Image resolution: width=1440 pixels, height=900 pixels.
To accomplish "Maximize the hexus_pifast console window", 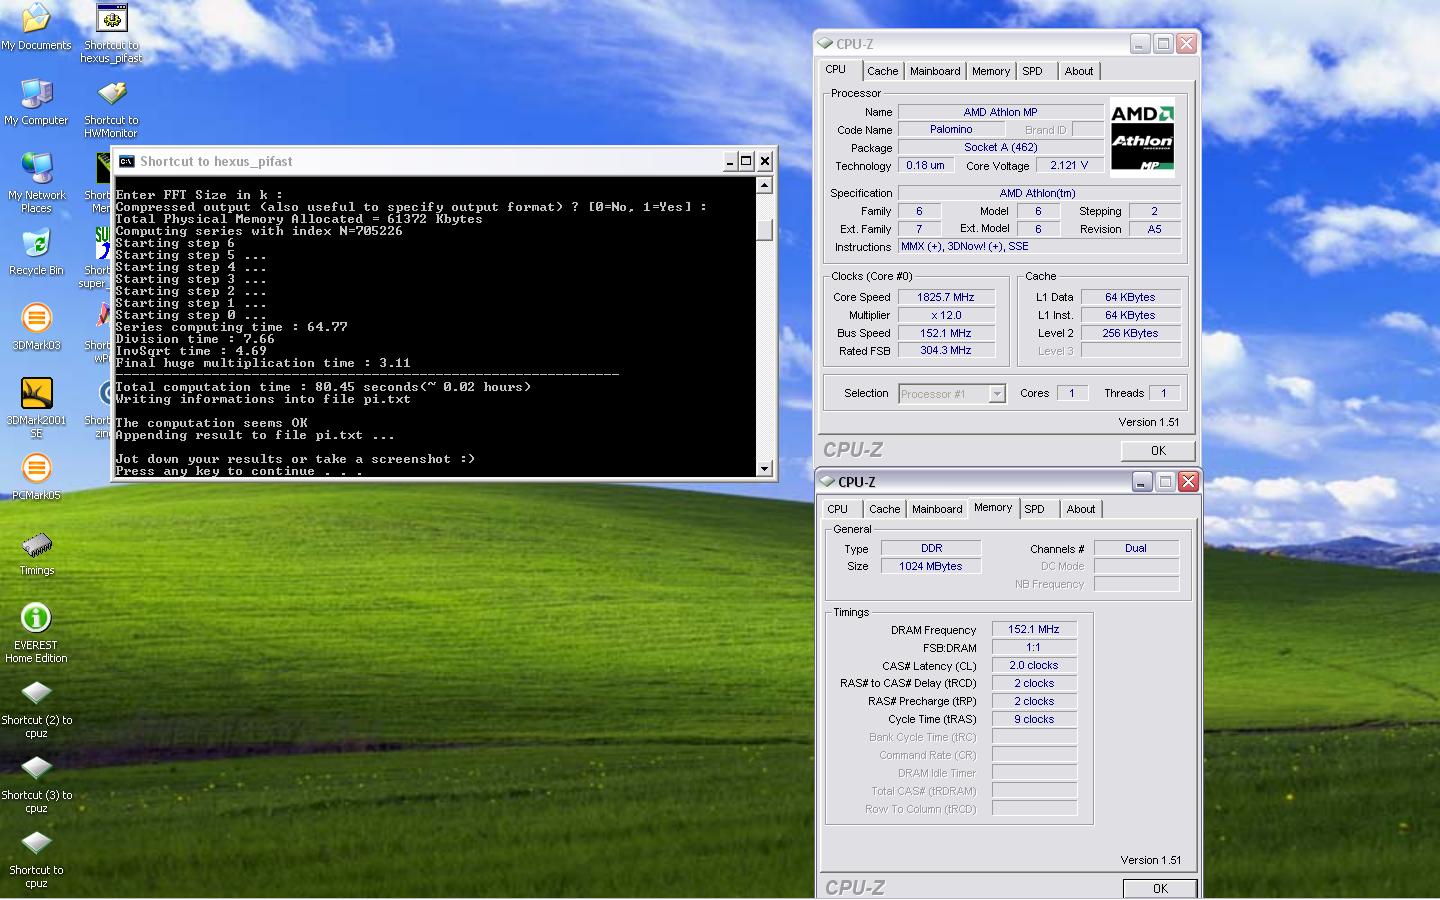I will [747, 161].
